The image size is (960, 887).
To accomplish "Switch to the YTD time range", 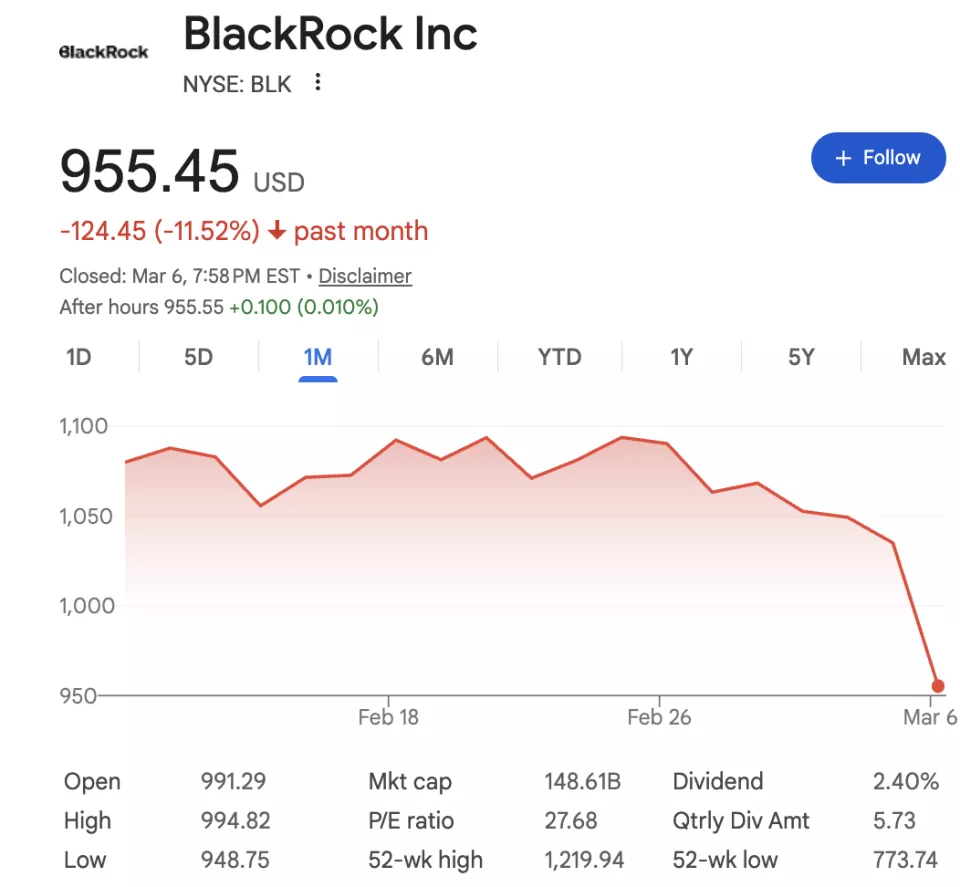I will coord(559,357).
